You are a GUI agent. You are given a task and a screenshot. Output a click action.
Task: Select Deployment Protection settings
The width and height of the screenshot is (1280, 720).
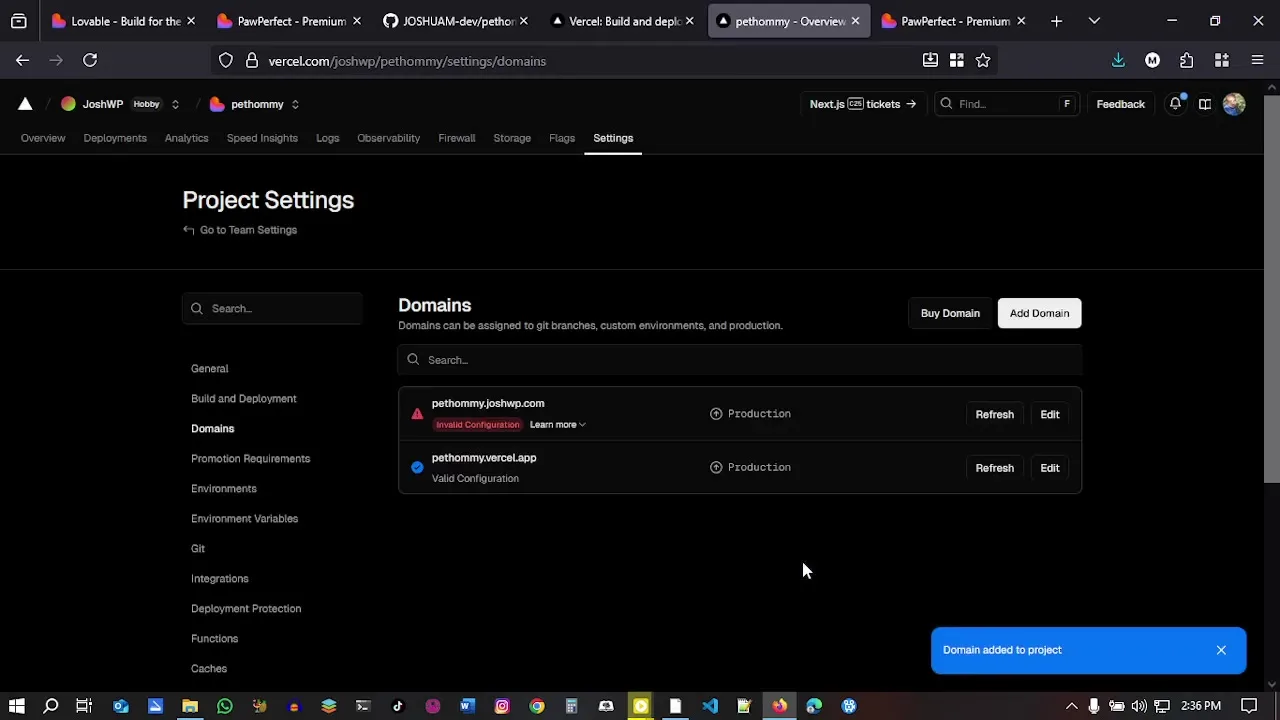point(245,608)
